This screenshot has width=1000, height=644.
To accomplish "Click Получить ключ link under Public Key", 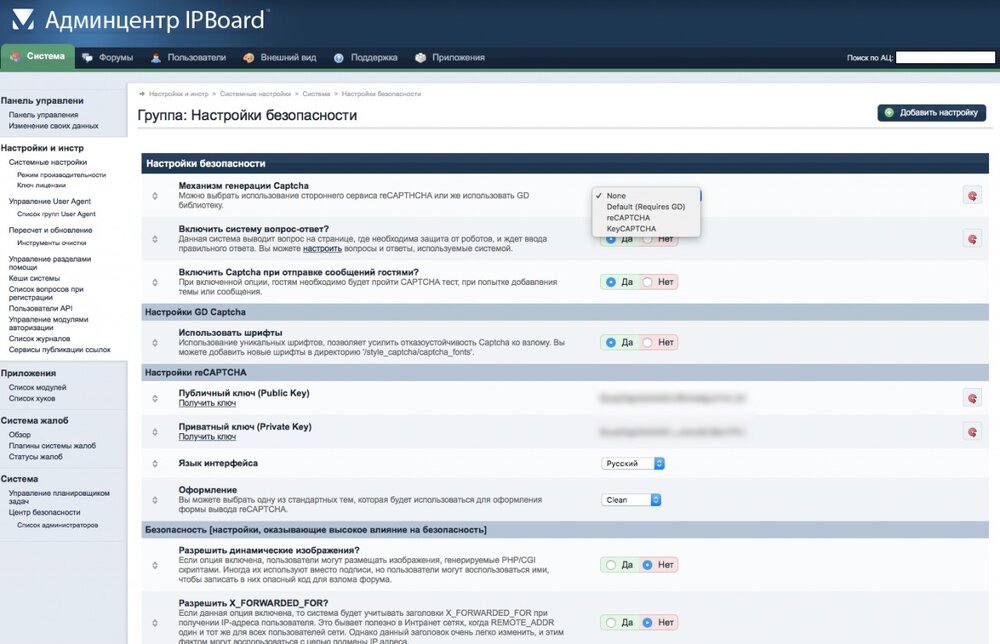I will [x=207, y=403].
